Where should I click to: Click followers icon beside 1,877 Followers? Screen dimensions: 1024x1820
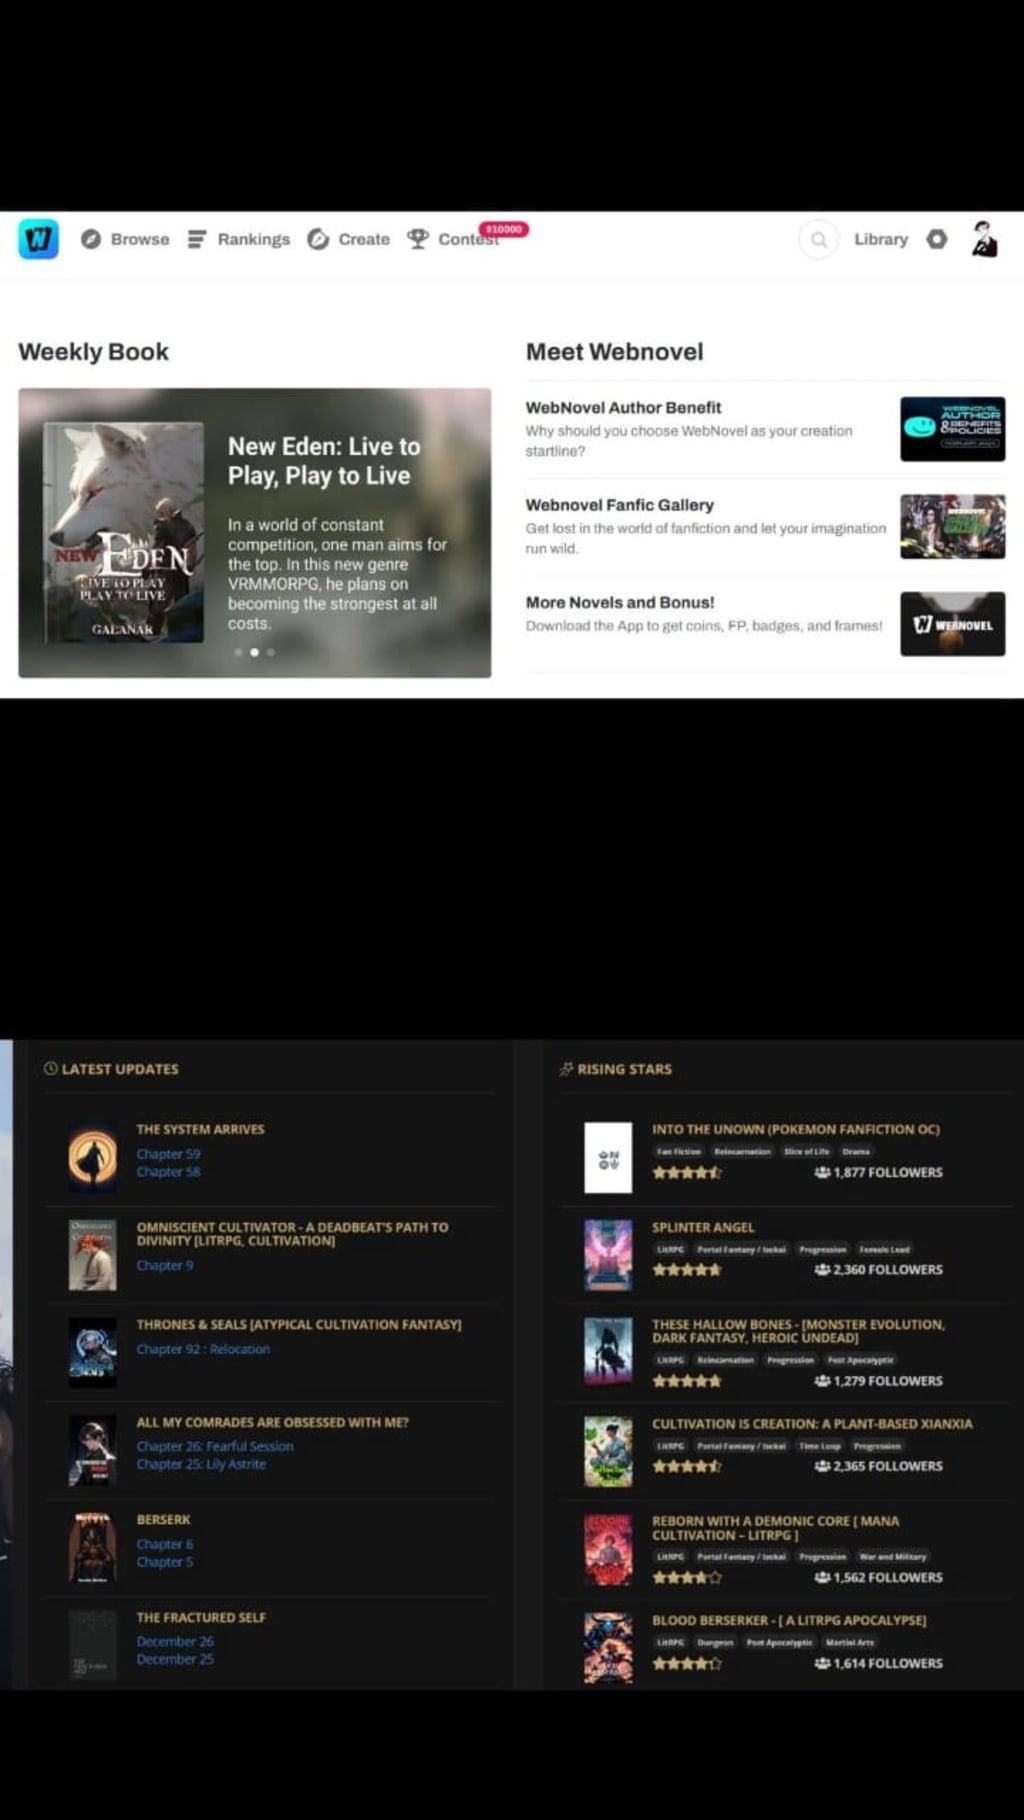tap(822, 1172)
